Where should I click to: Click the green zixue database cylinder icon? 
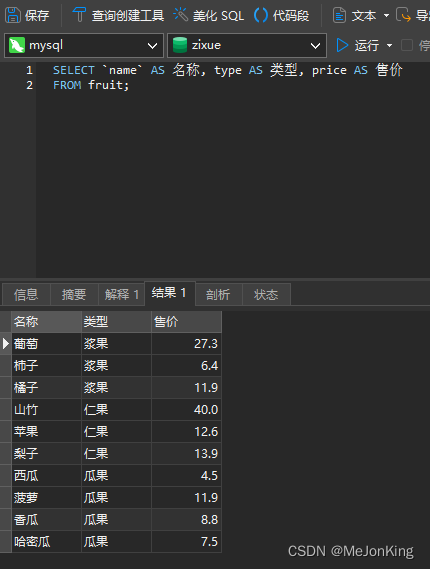180,45
